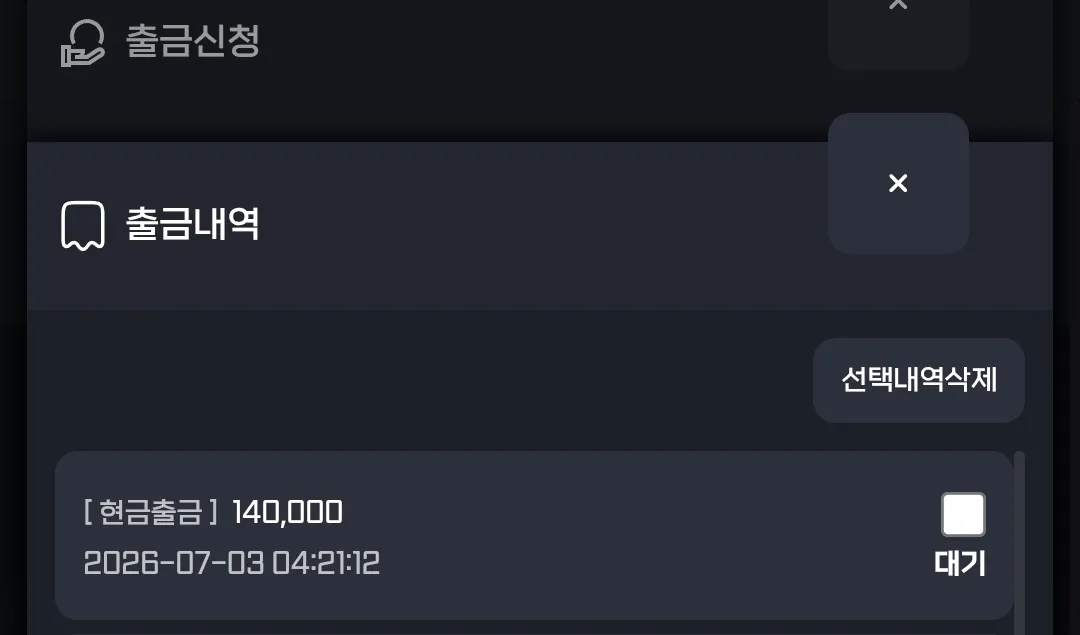This screenshot has height=635, width=1080.
Task: Click the dark overlay right of the dialog
Action: (x=1066, y=317)
